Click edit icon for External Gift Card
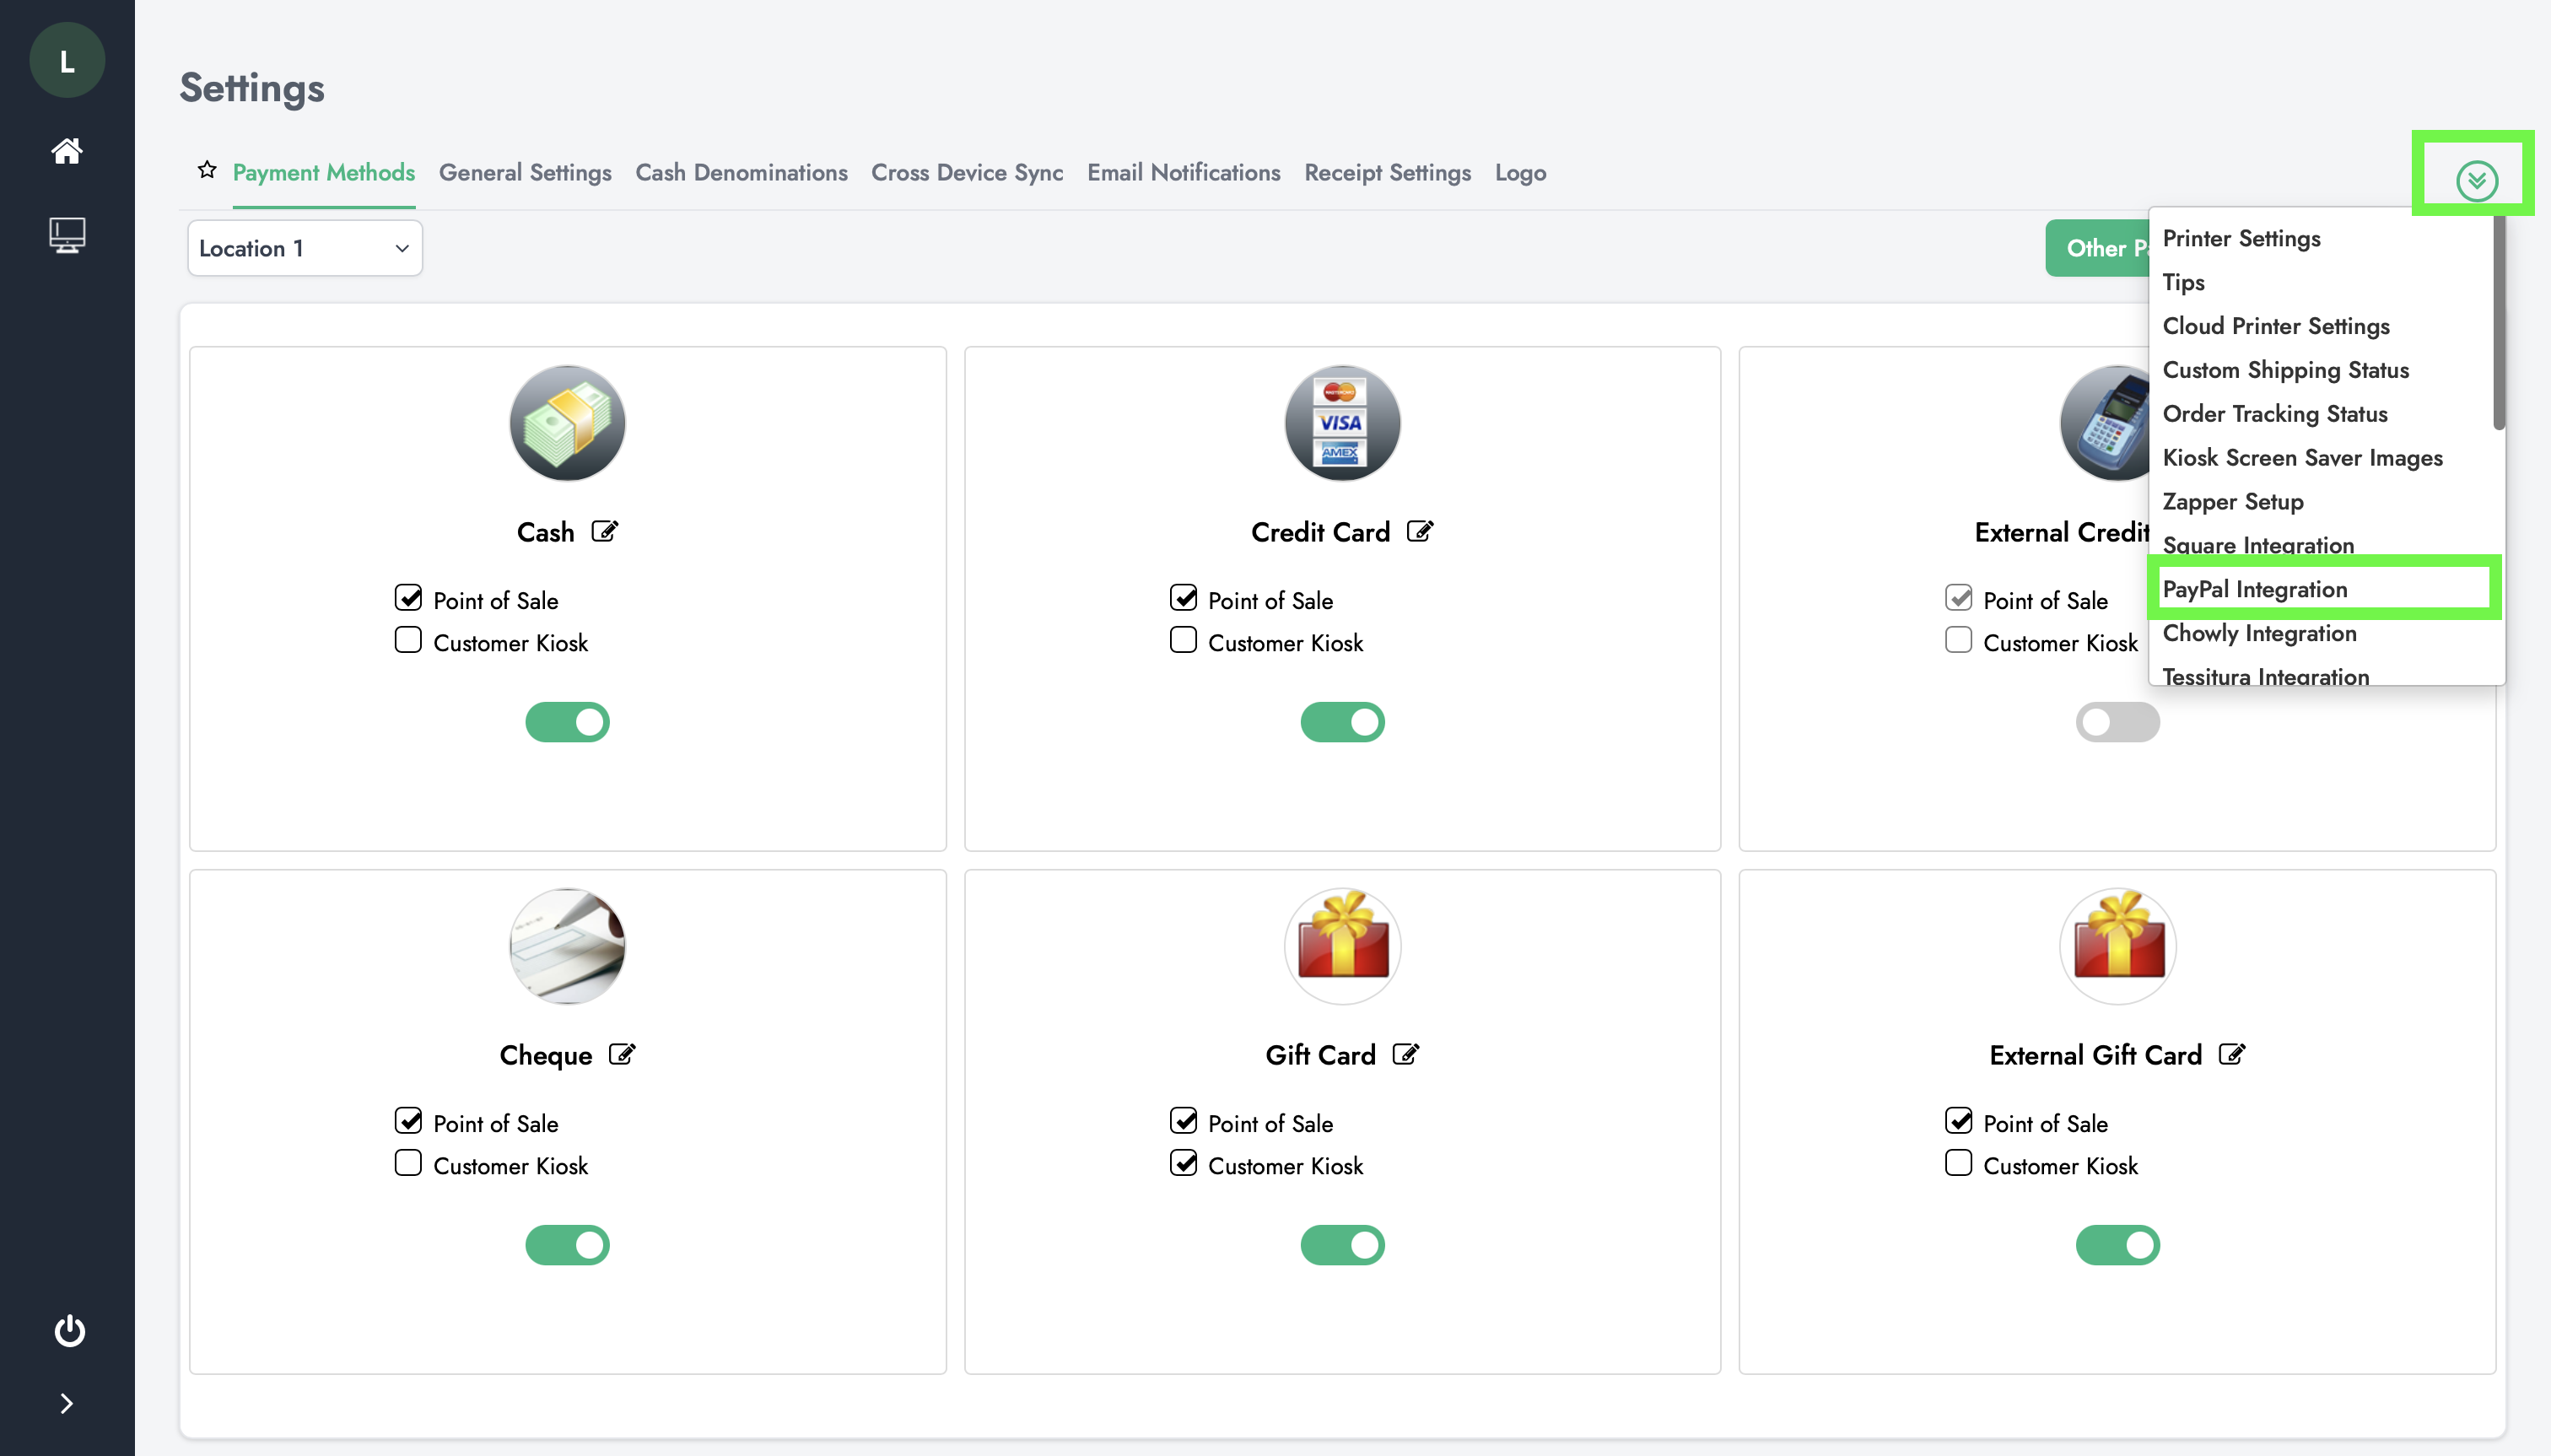Viewport: 2551px width, 1456px height. click(x=2232, y=1054)
